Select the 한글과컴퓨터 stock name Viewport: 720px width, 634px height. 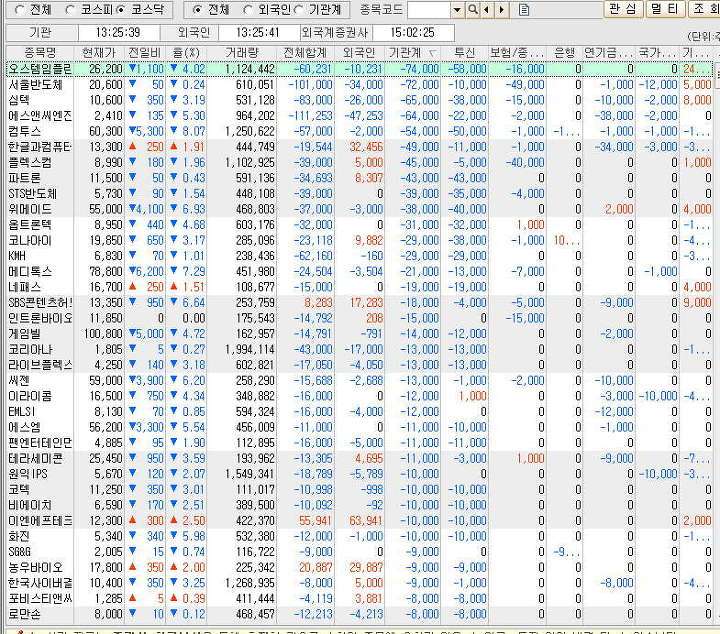tap(40, 147)
